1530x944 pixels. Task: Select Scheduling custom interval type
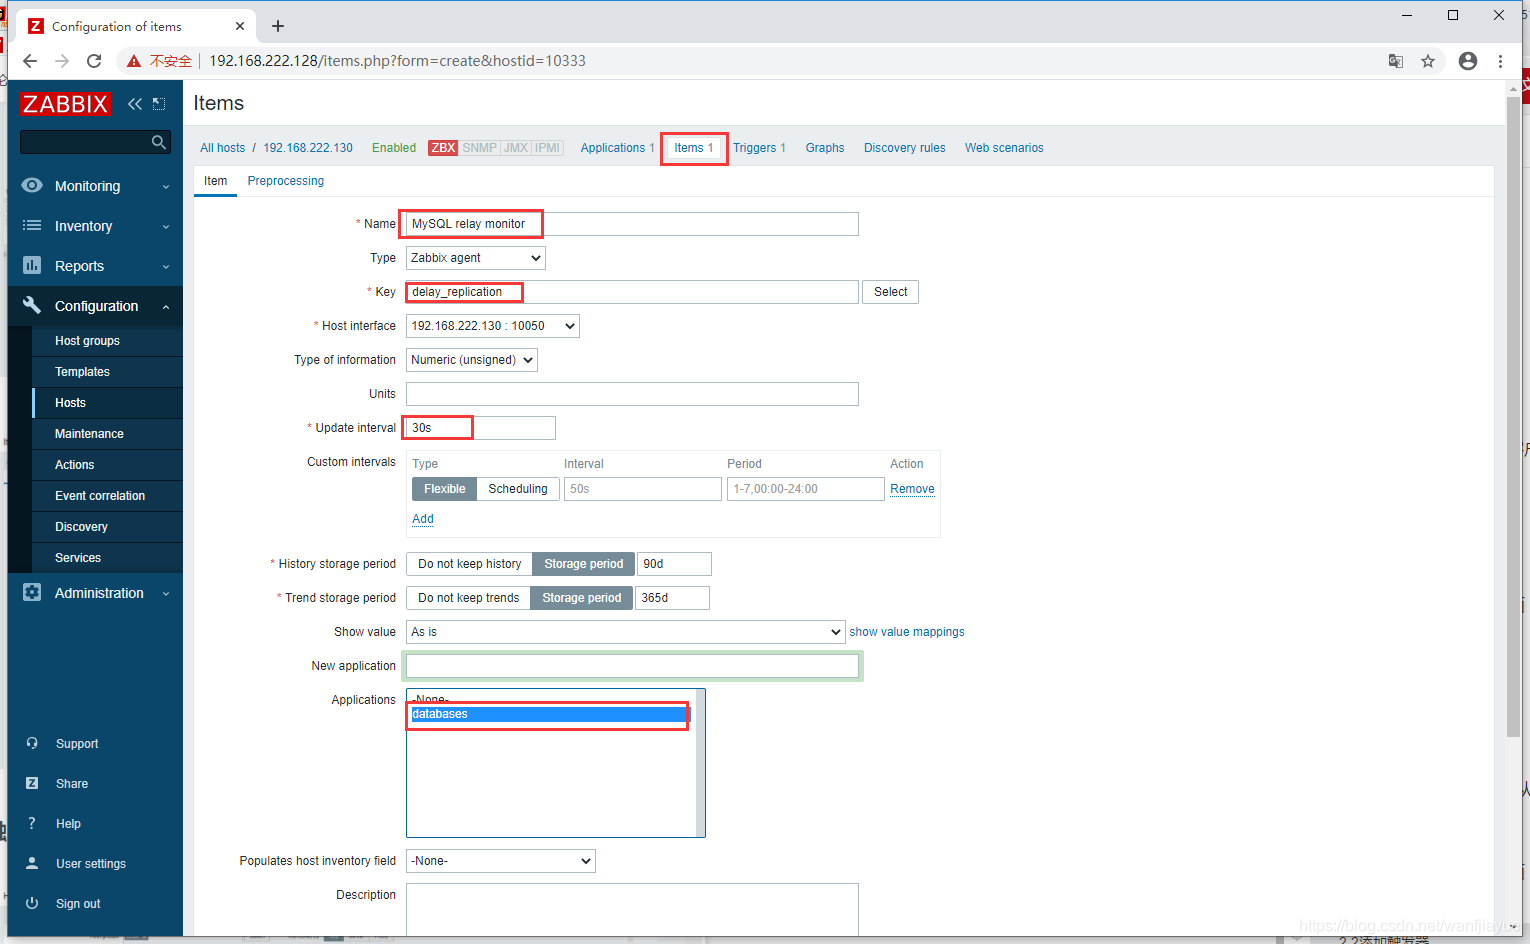click(517, 489)
